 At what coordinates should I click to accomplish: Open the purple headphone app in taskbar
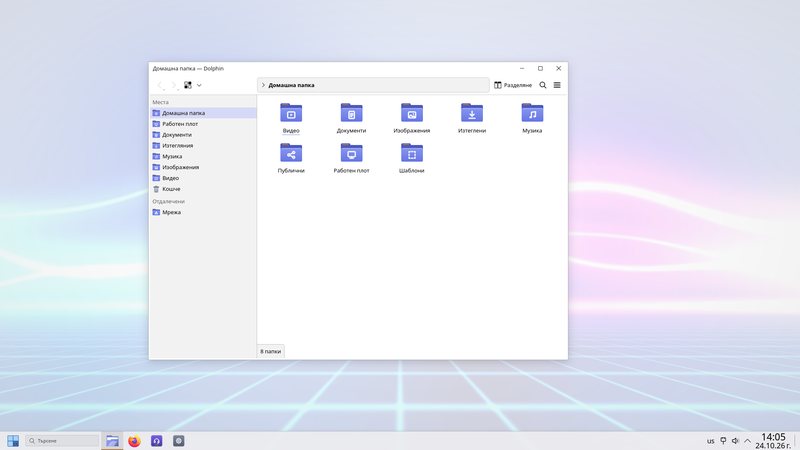[157, 441]
